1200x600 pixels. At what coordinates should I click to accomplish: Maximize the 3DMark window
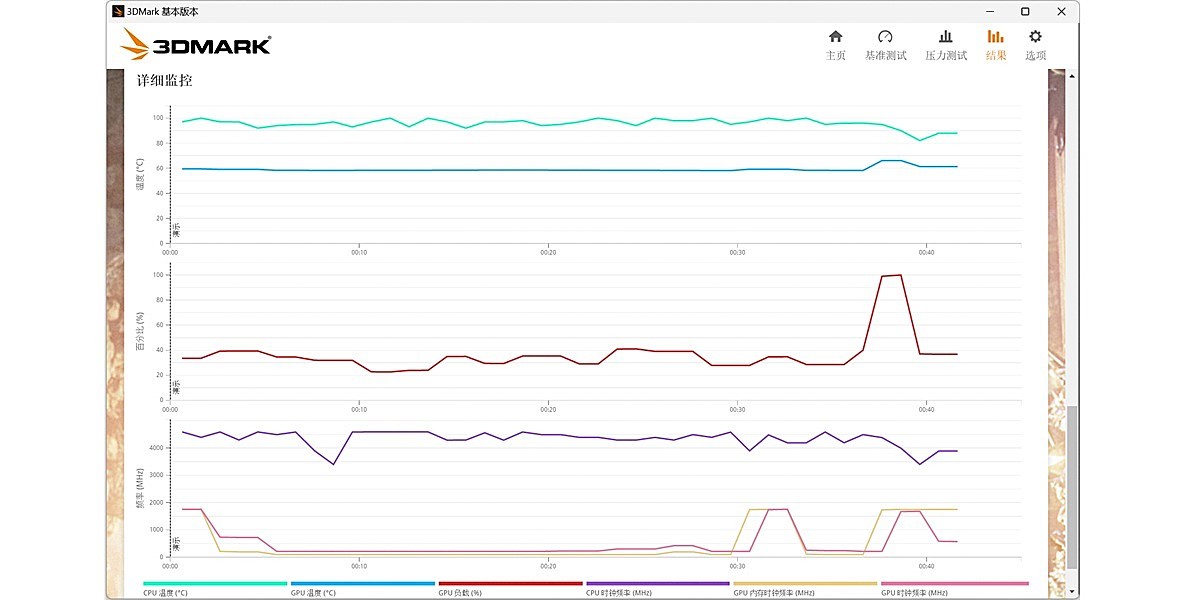[x=1025, y=11]
